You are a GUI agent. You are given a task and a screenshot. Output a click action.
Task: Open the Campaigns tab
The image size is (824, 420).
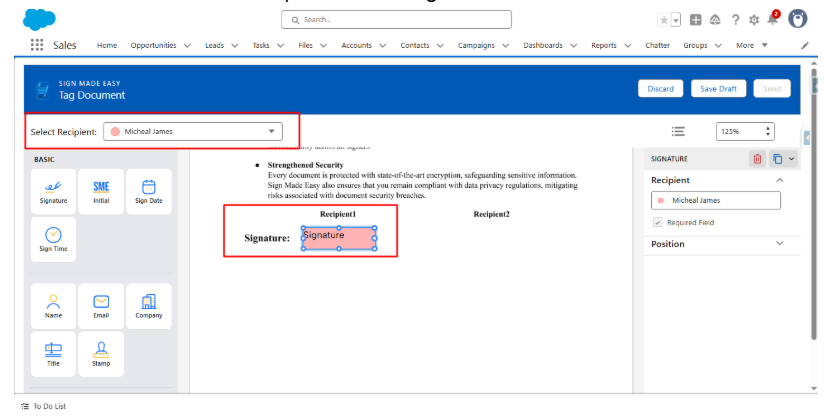(476, 45)
